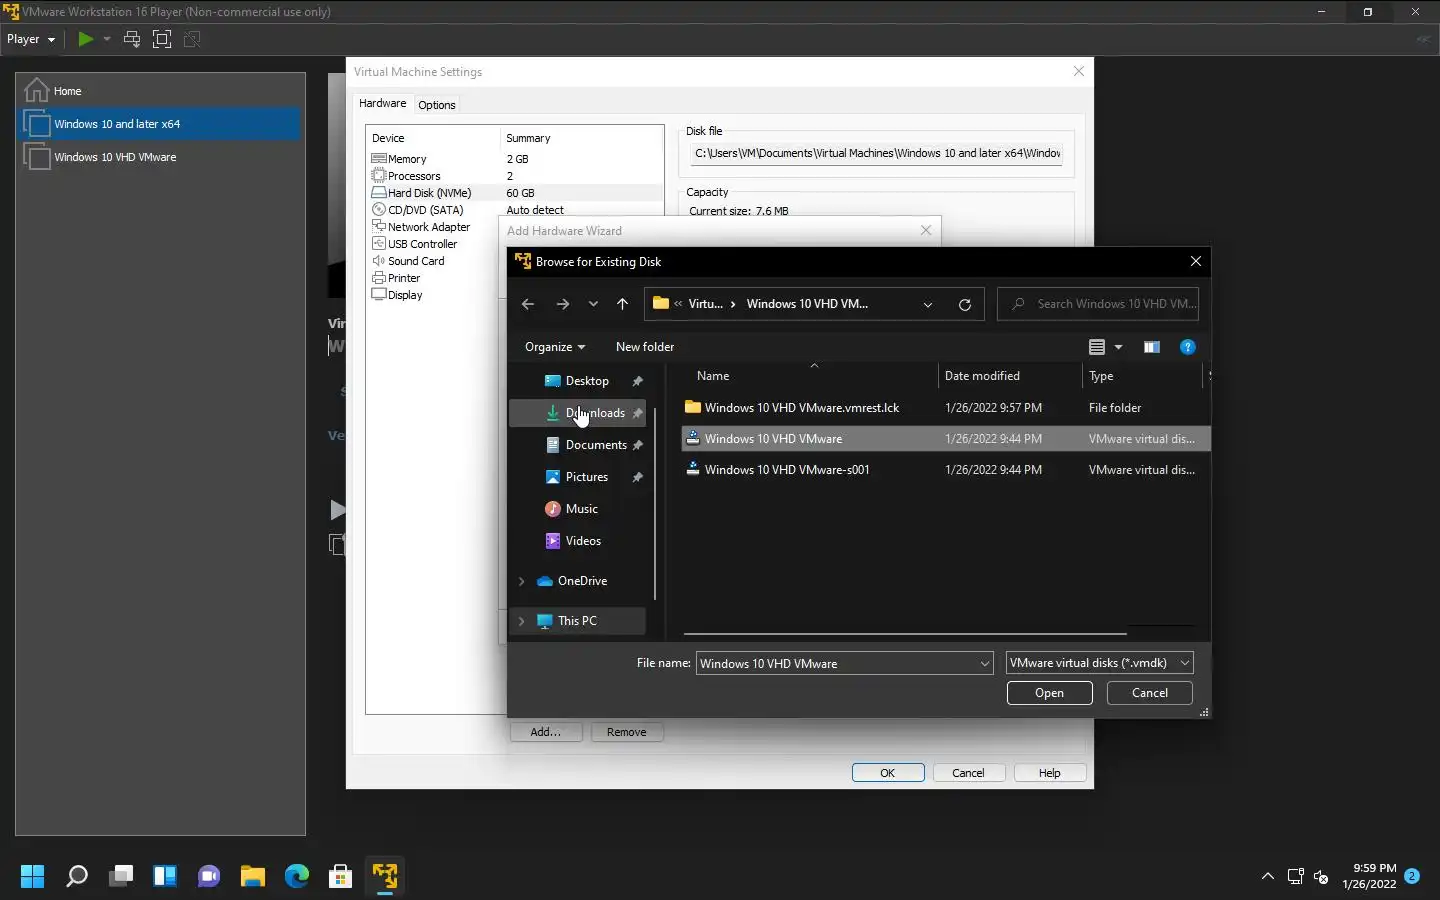Open Chat app on taskbar

209,877
